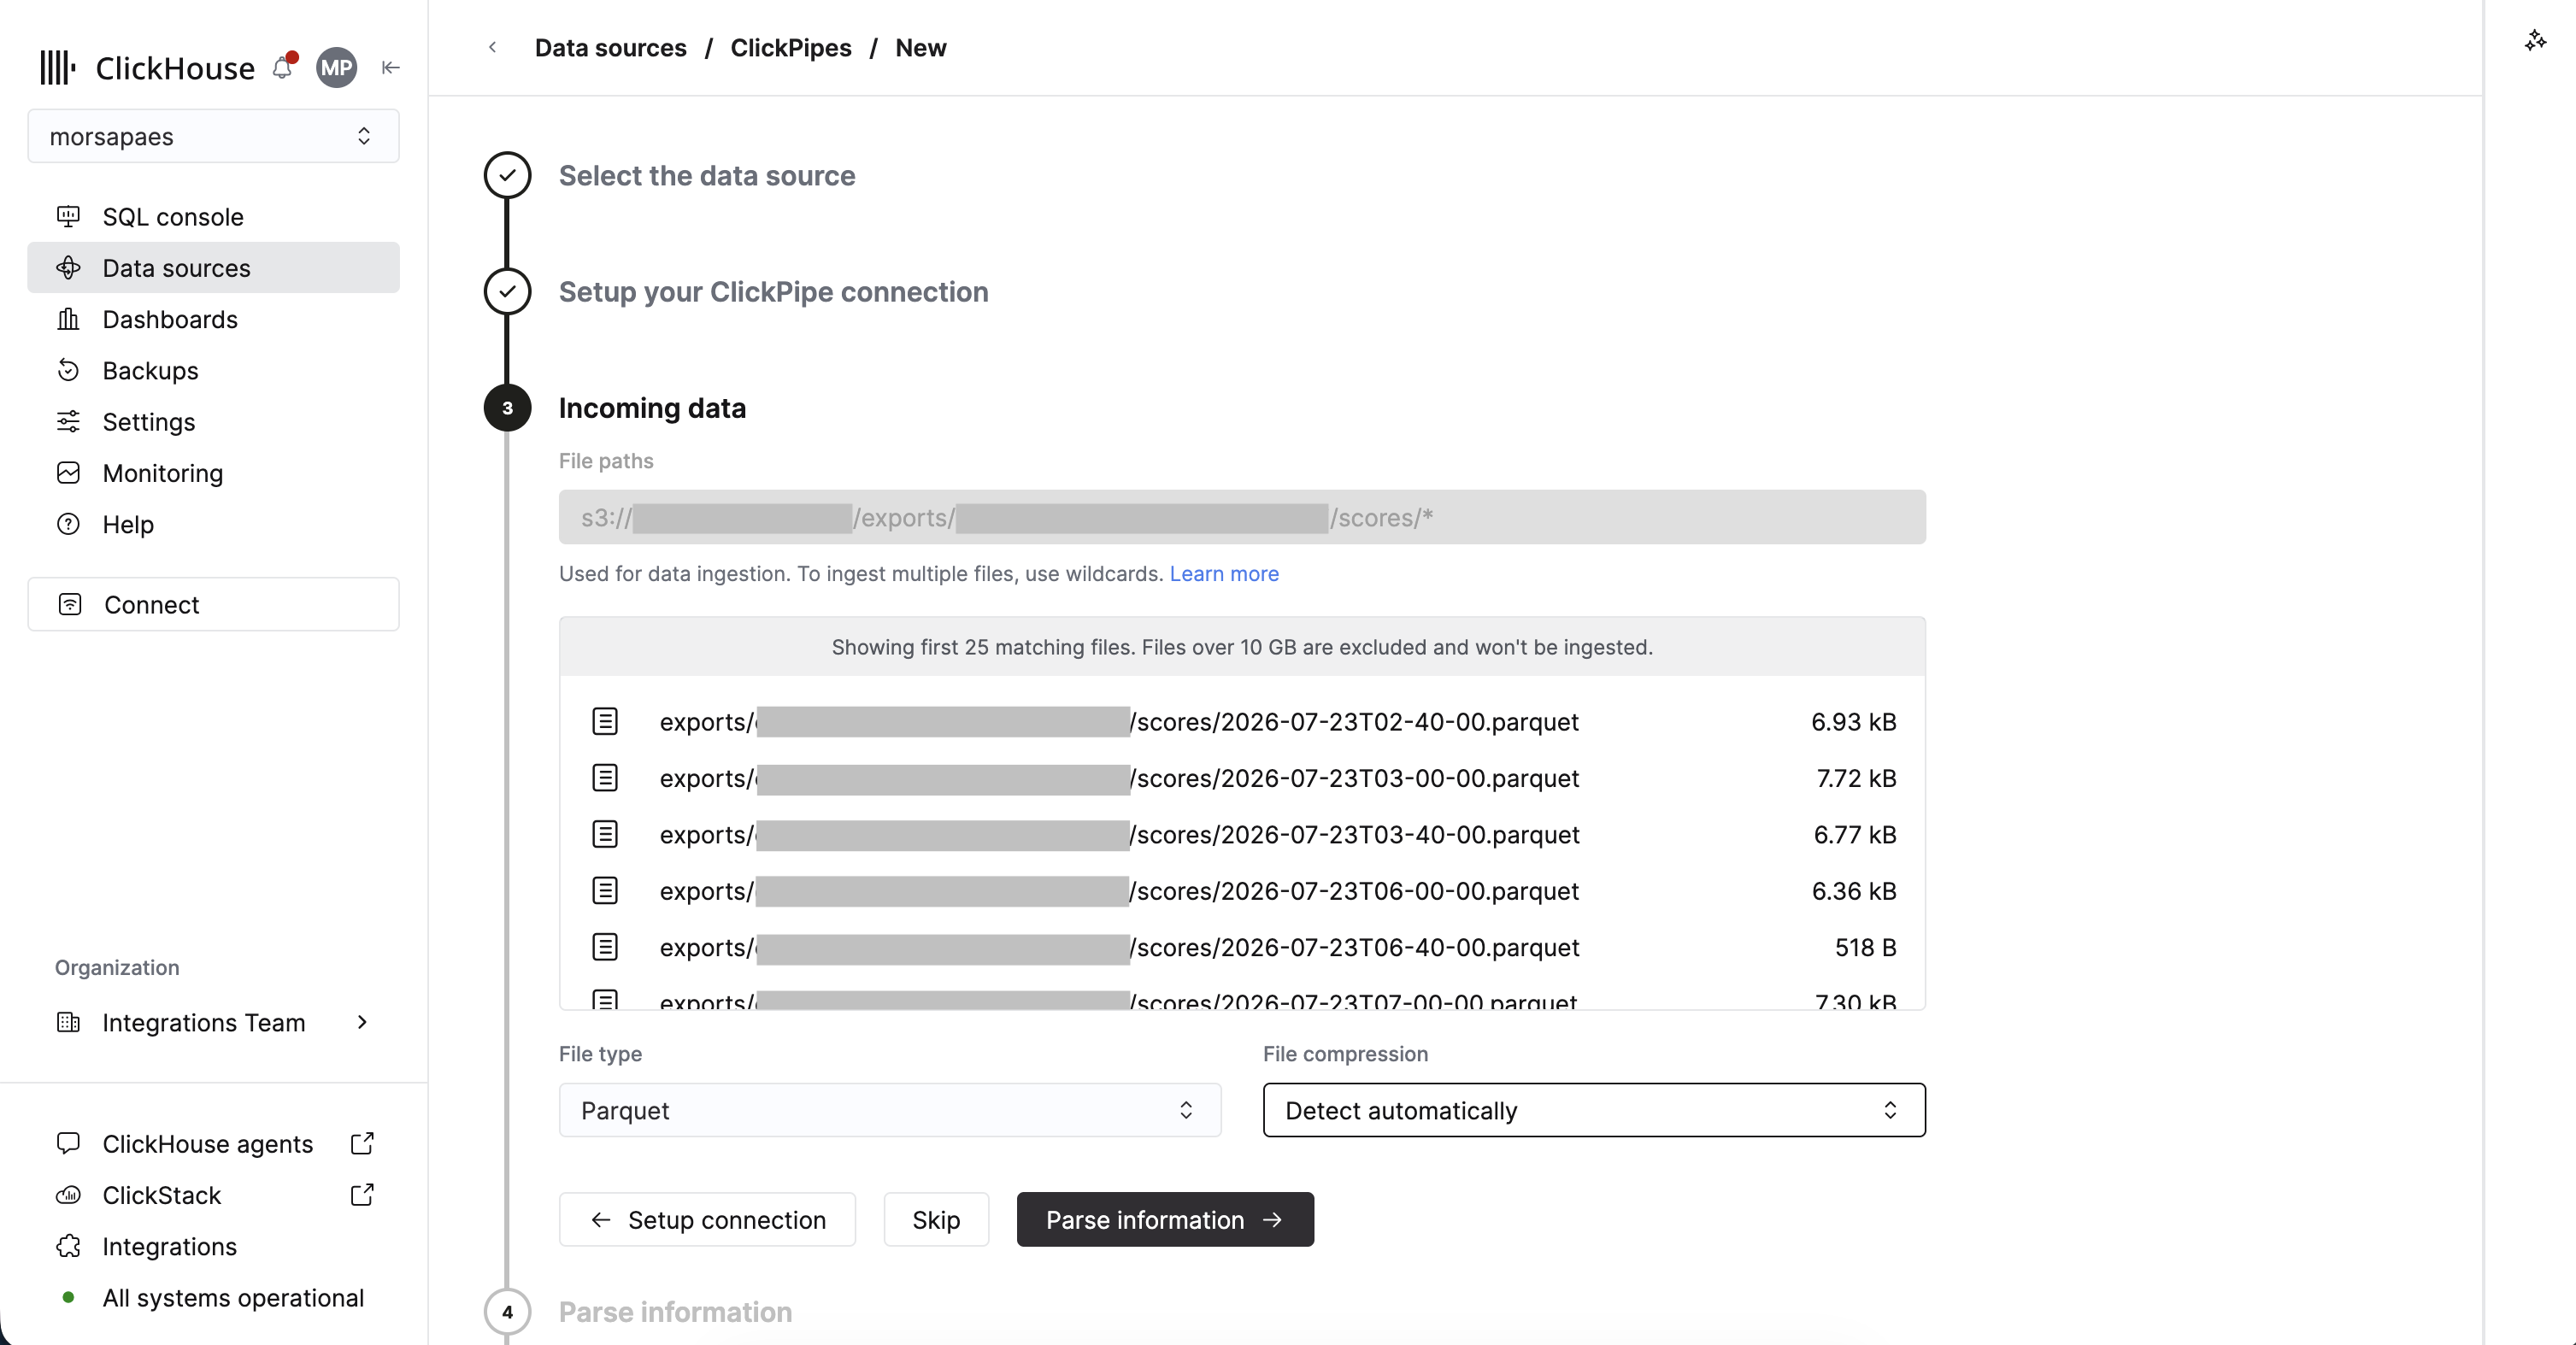The width and height of the screenshot is (2576, 1345).
Task: Select file 2026-07-23T06-00-00.parquet row
Action: coord(1242,890)
